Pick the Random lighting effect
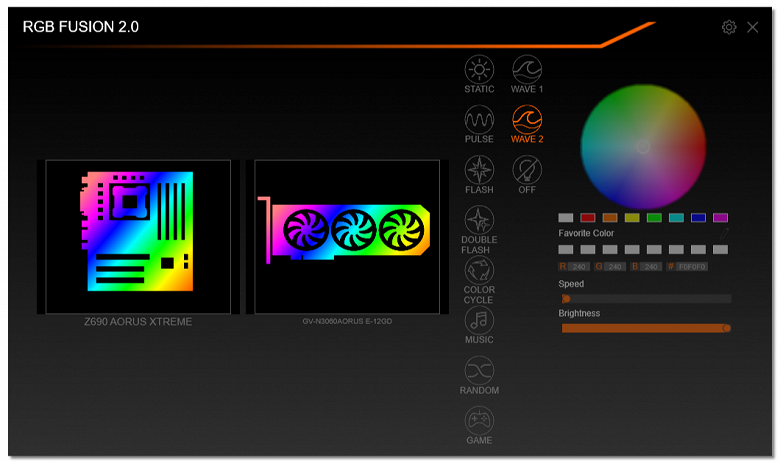 tap(479, 375)
